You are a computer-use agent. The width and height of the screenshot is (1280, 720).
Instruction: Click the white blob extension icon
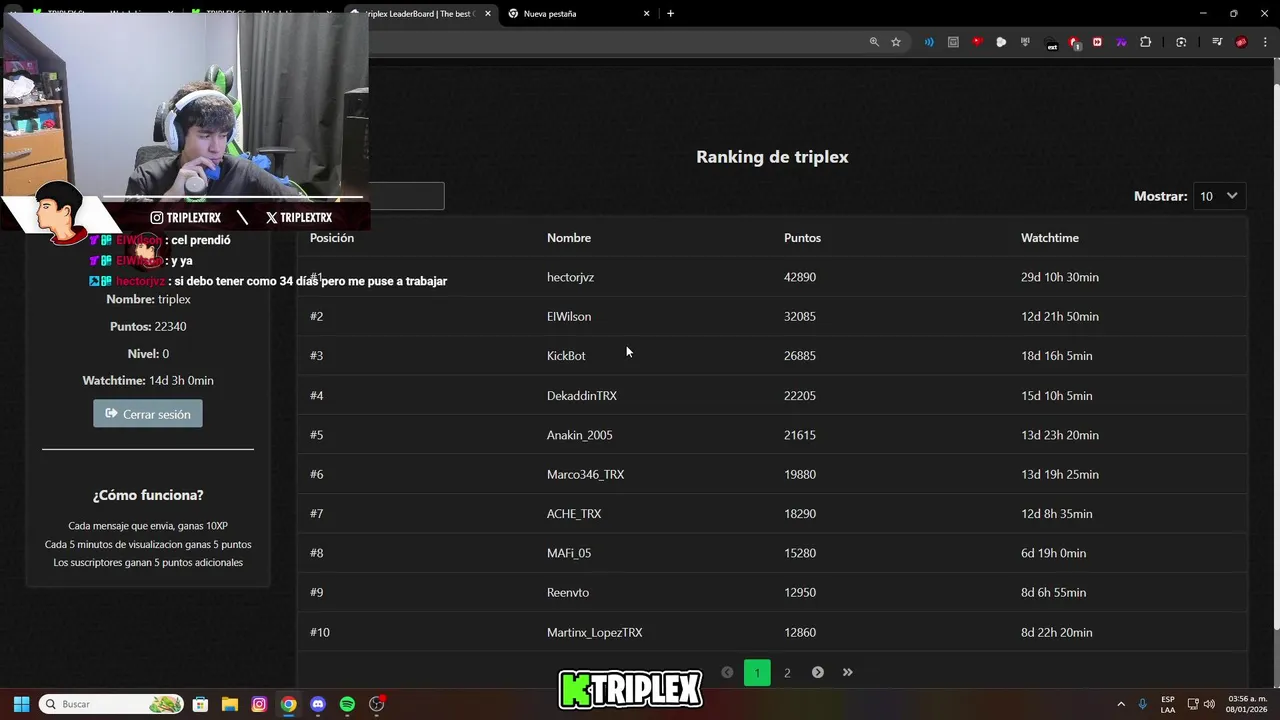click(x=1001, y=42)
